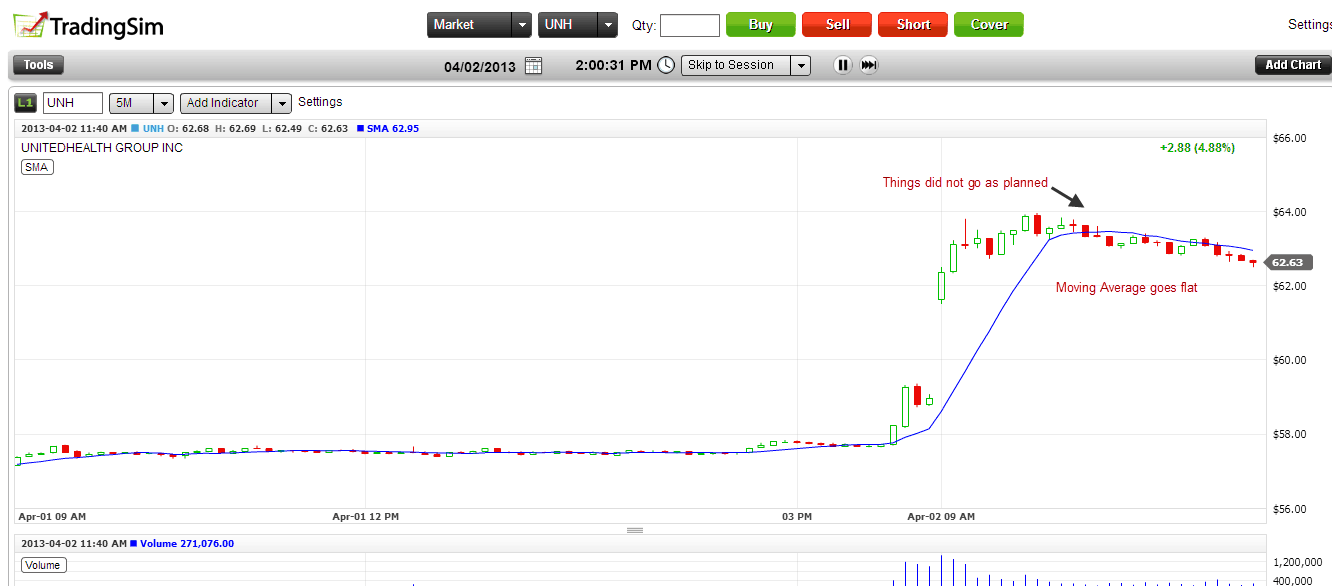Open the calendar date picker icon

click(533, 66)
